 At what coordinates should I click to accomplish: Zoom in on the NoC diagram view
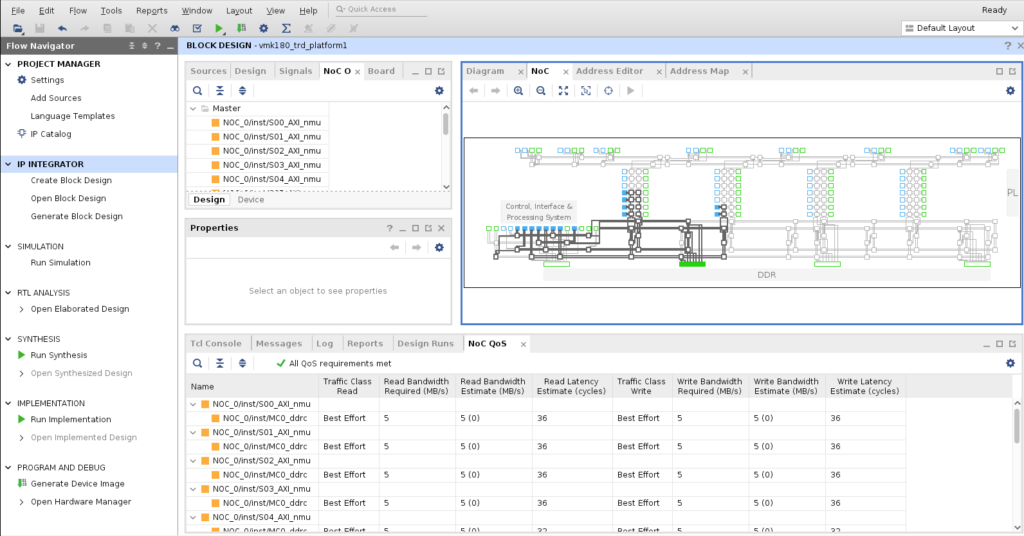tap(518, 90)
